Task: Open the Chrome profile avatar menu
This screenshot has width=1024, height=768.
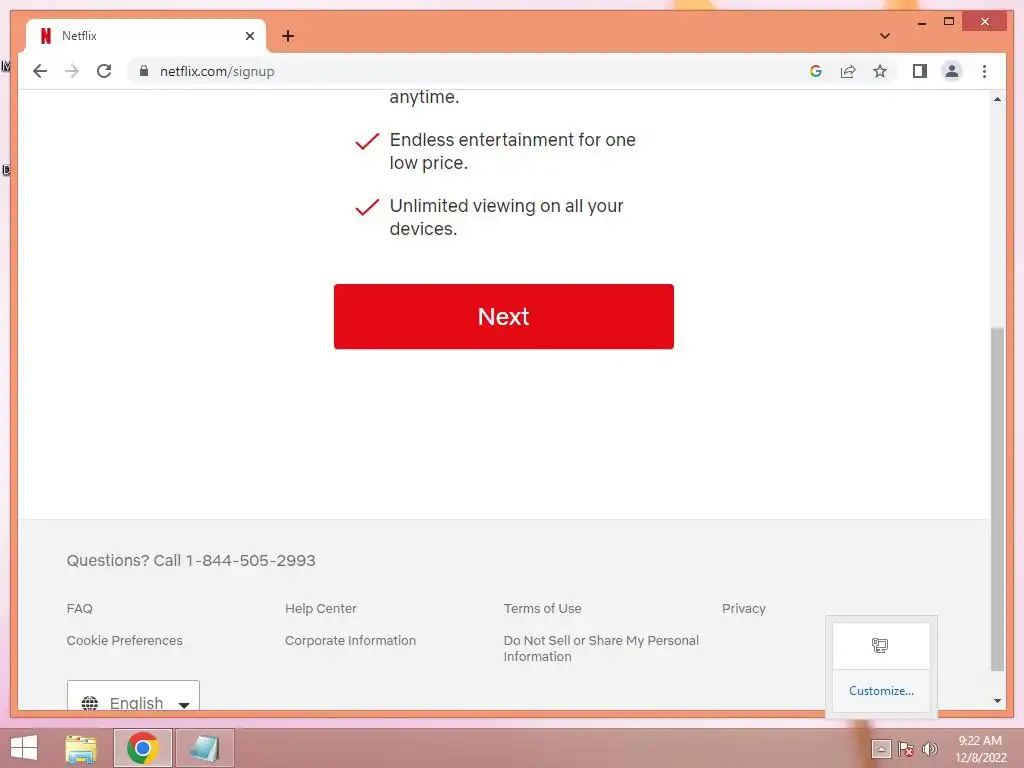Action: tap(952, 71)
